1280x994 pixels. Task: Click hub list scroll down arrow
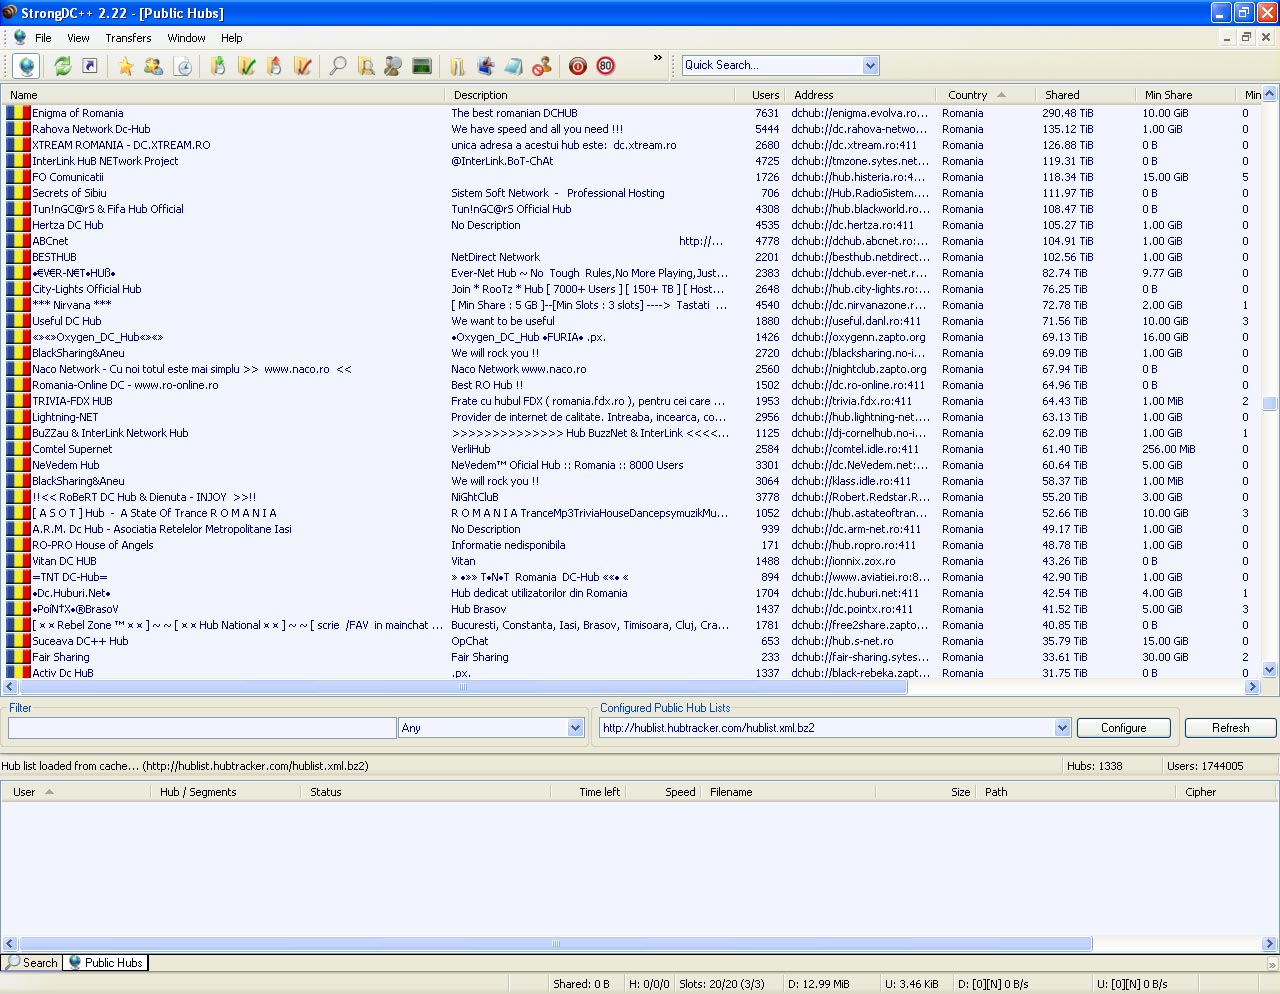(x=1270, y=671)
